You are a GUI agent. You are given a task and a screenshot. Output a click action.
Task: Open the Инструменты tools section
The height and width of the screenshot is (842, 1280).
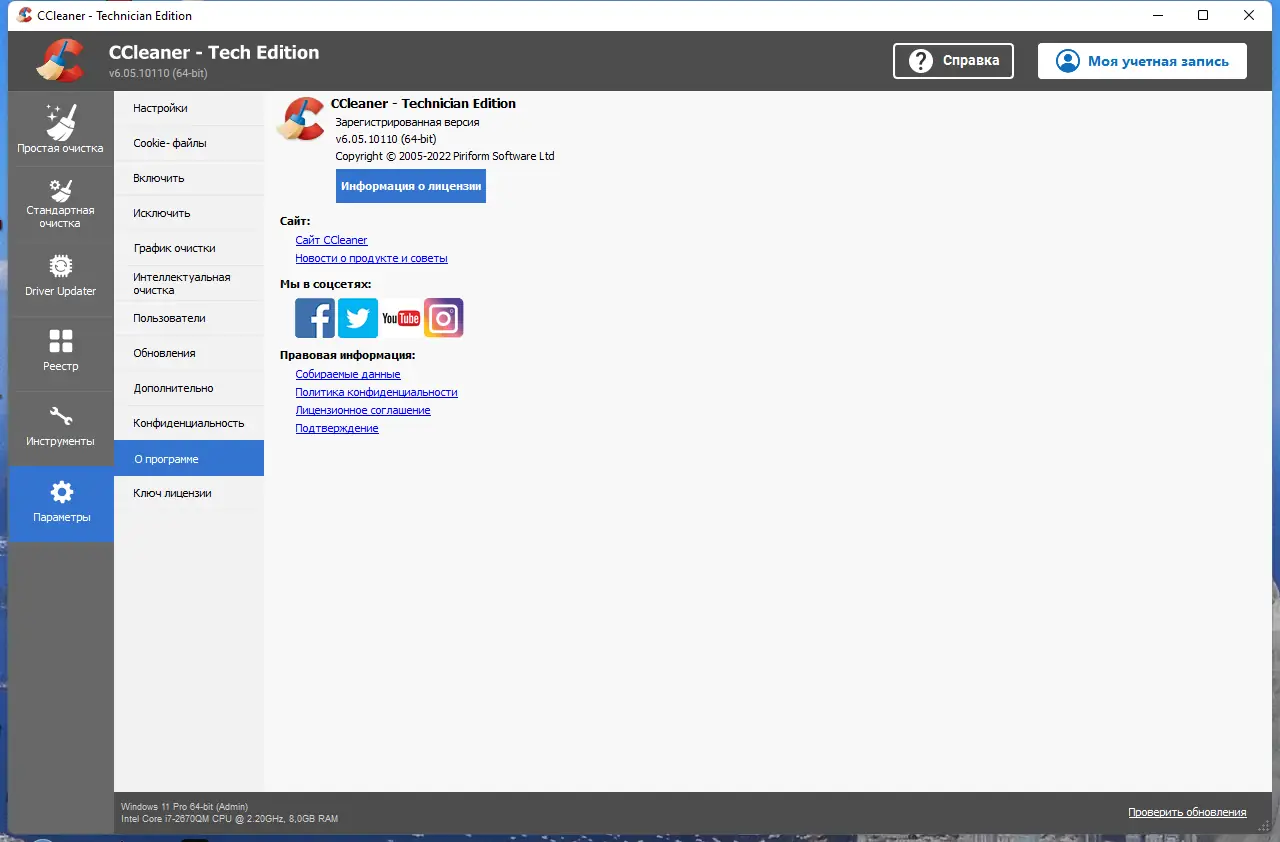pos(60,429)
